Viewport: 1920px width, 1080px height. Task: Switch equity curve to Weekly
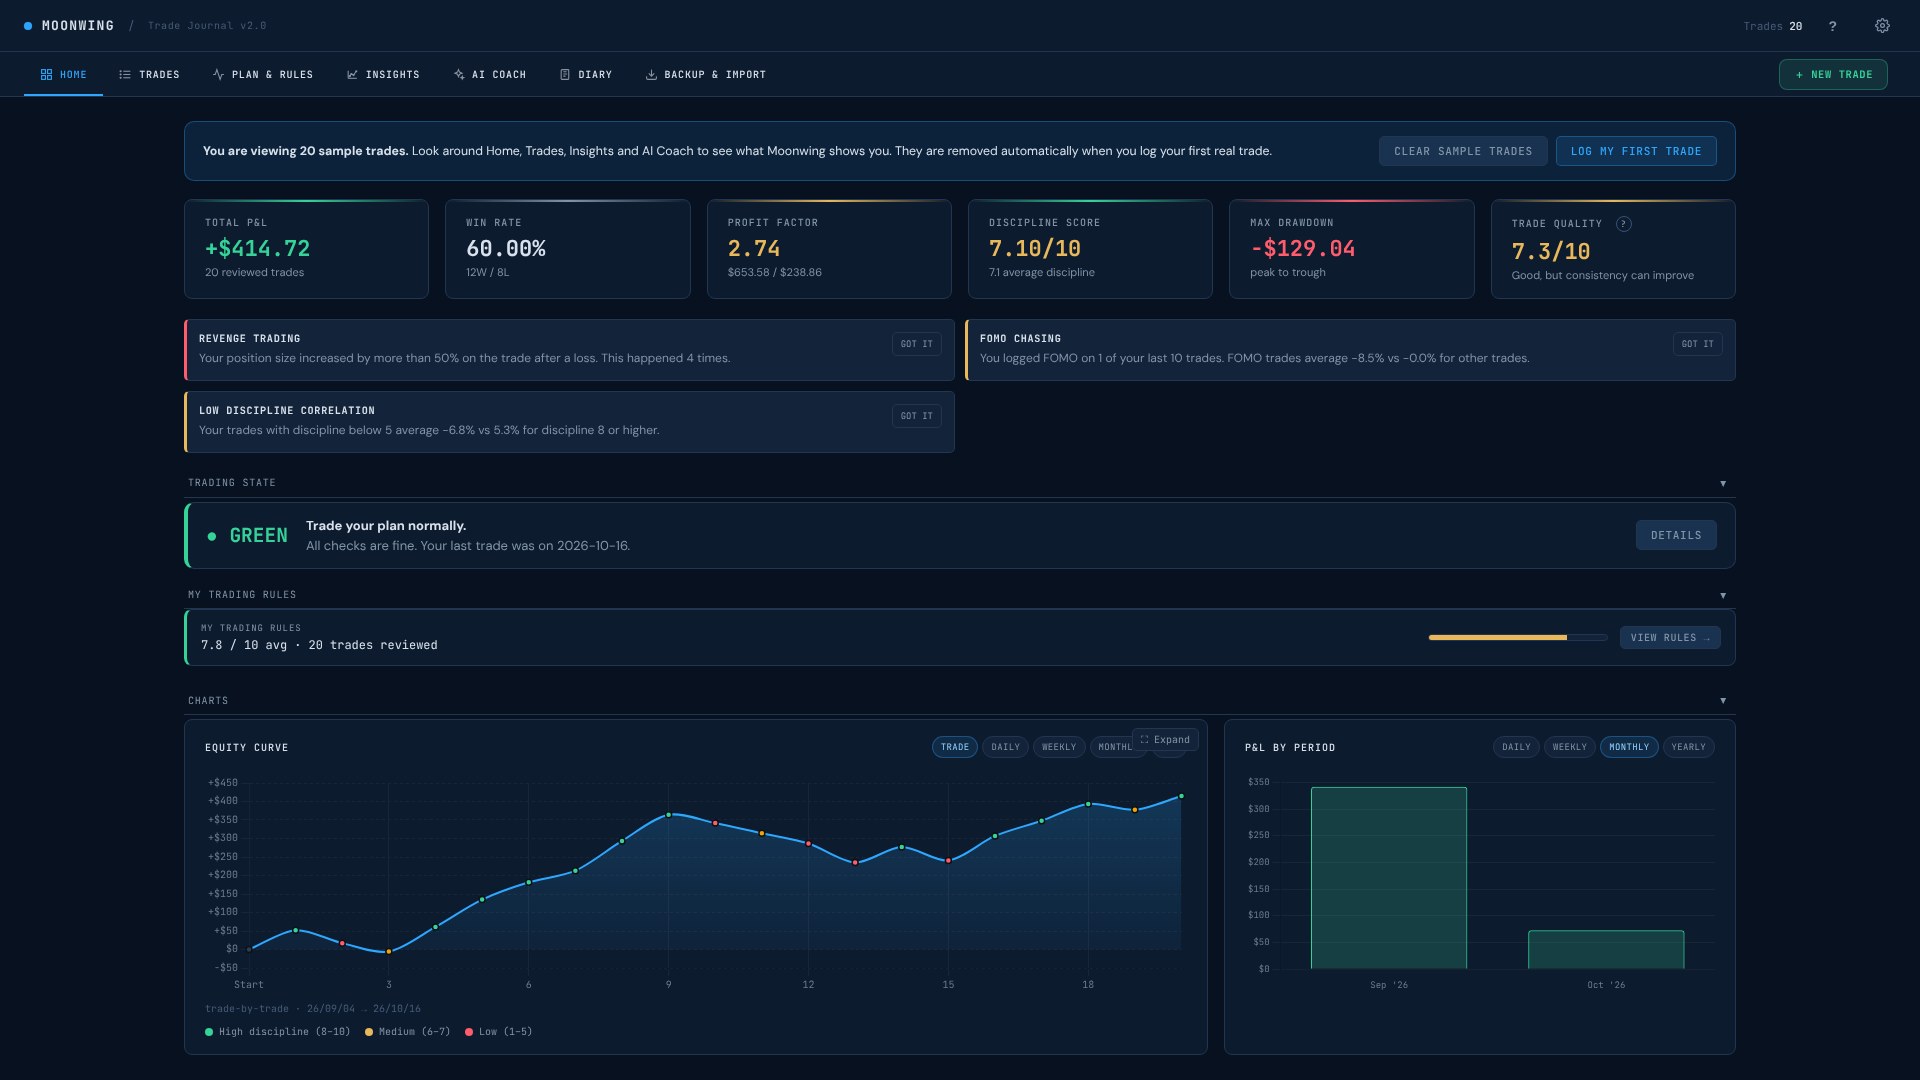pyautogui.click(x=1059, y=747)
